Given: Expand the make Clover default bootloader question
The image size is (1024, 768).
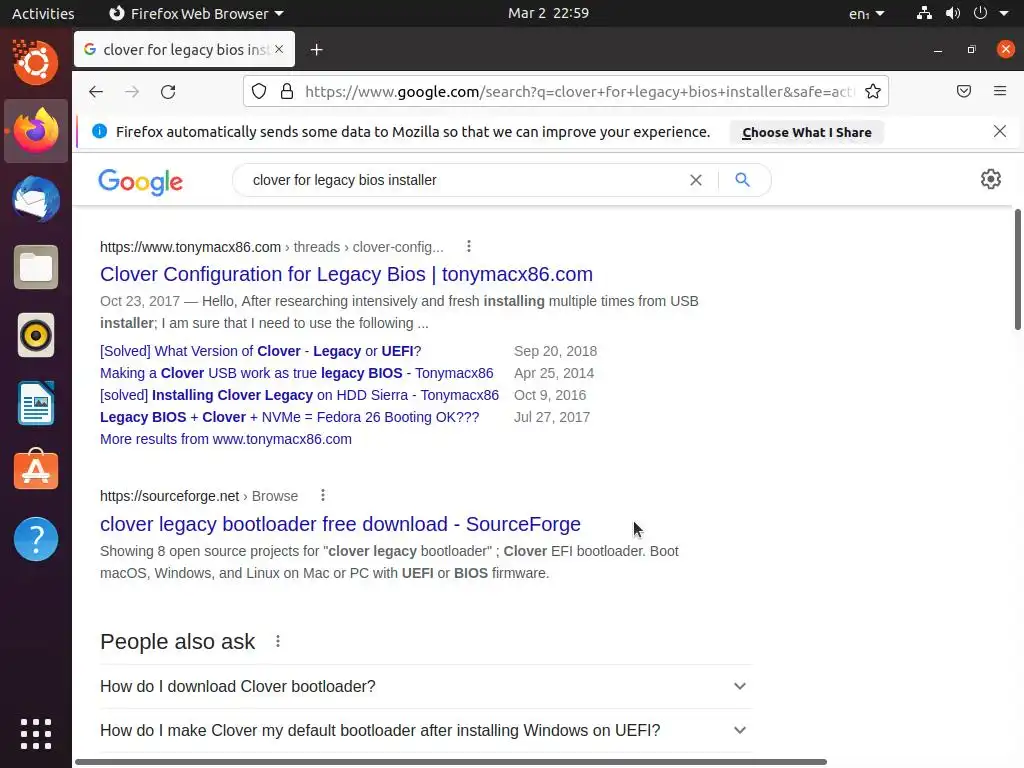Looking at the screenshot, I should (x=426, y=730).
